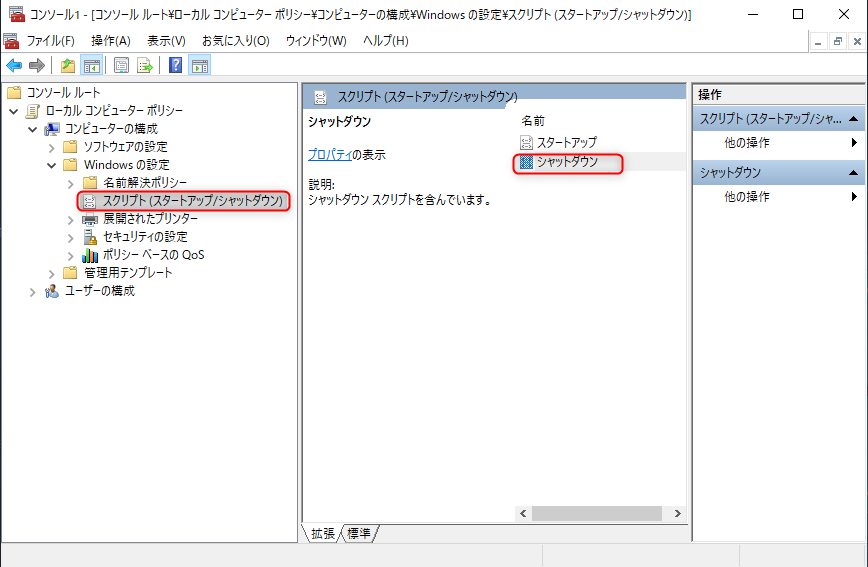The height and width of the screenshot is (567, 868).
Task: Expand 名前解決ポリシー node
Action: pyautogui.click(x=71, y=184)
